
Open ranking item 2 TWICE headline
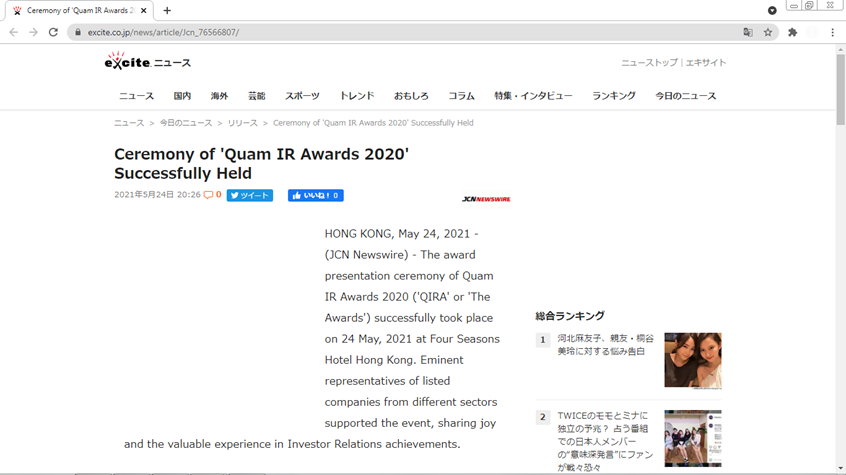(x=605, y=442)
